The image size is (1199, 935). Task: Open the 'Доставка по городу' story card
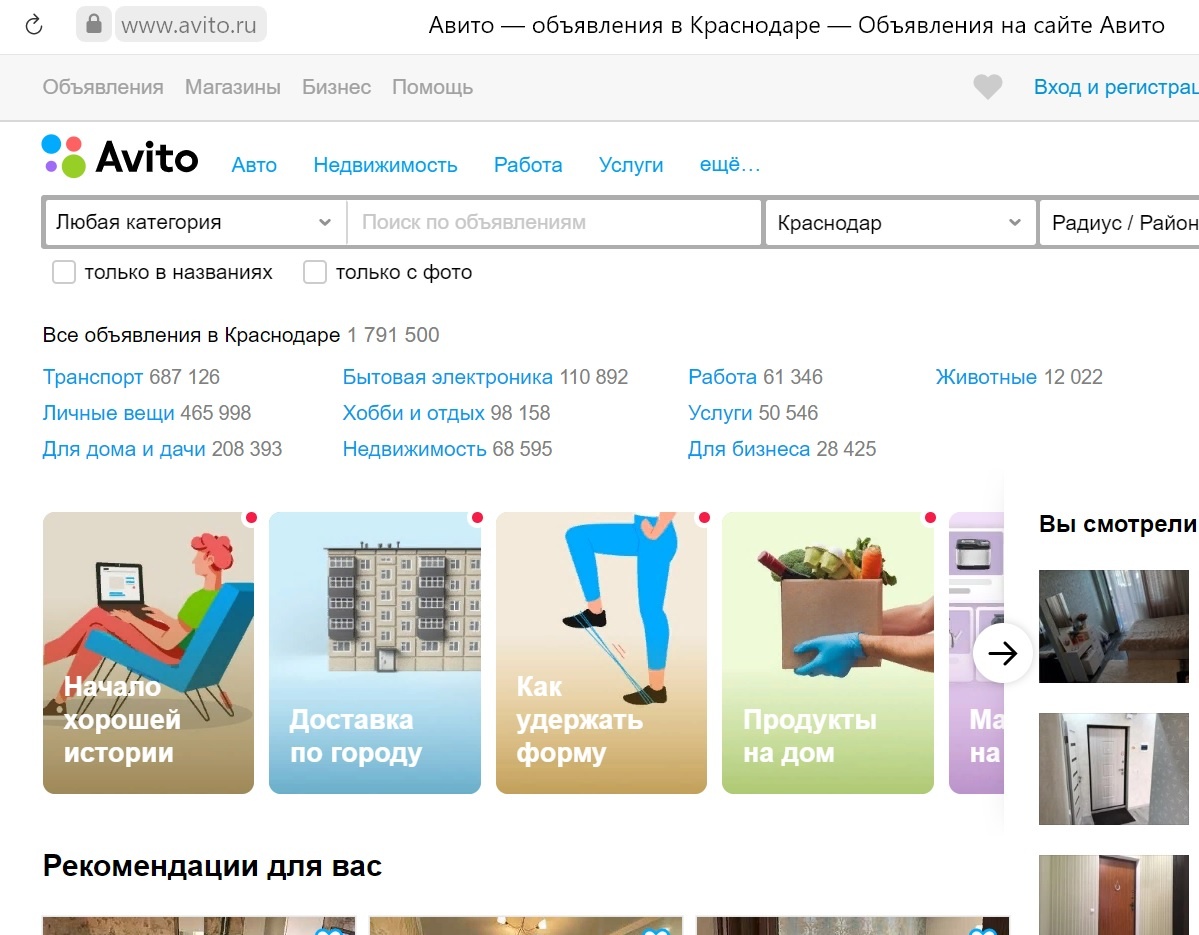375,653
